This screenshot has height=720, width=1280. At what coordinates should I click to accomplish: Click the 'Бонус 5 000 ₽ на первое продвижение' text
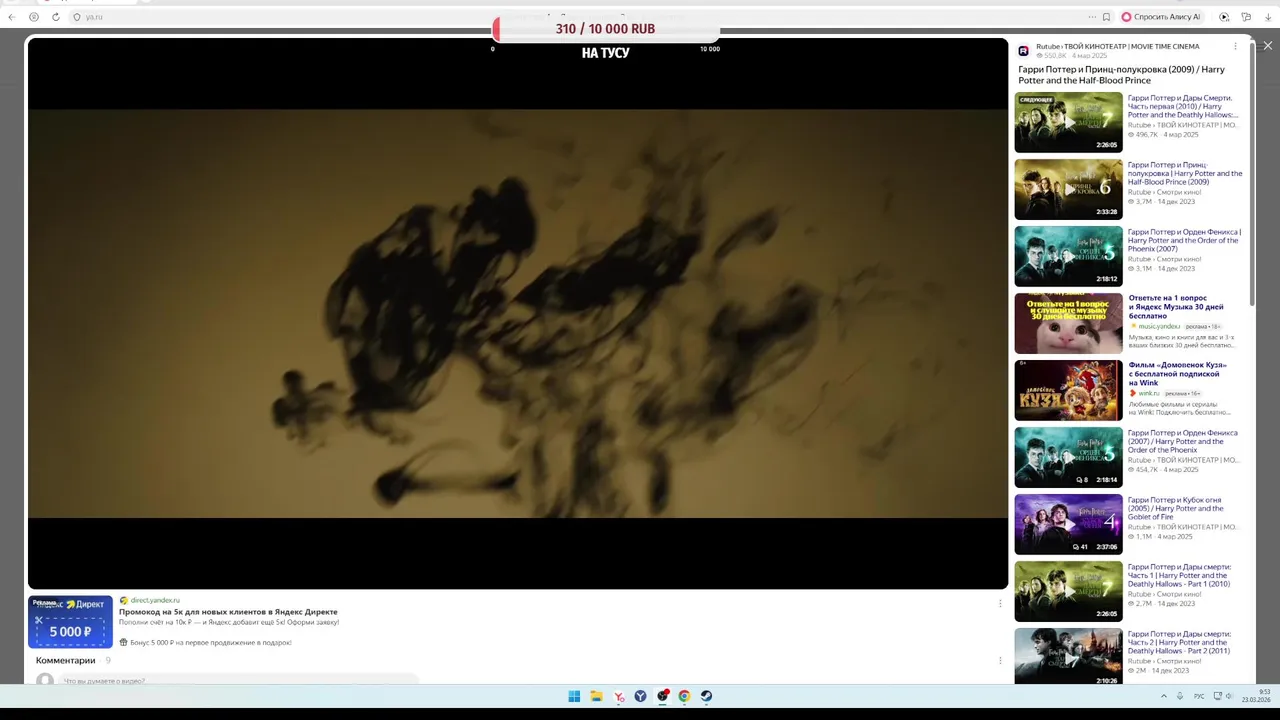tap(211, 642)
